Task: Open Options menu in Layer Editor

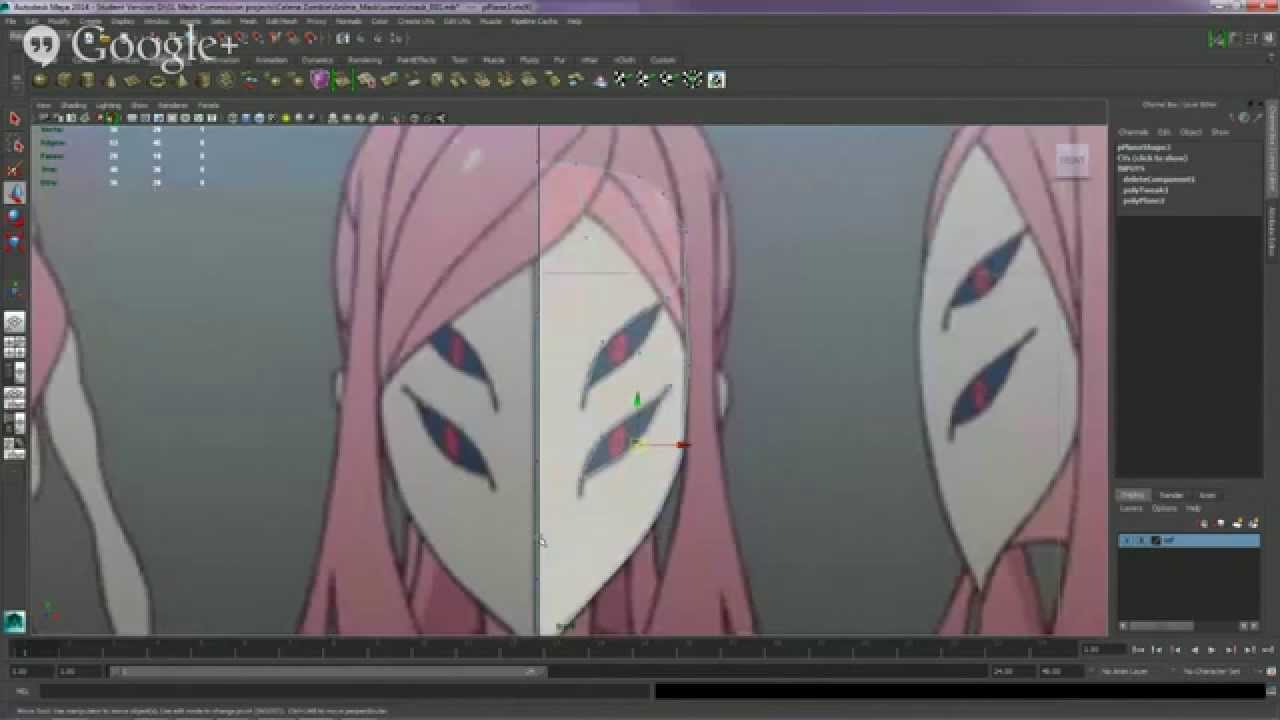Action: (x=1164, y=509)
